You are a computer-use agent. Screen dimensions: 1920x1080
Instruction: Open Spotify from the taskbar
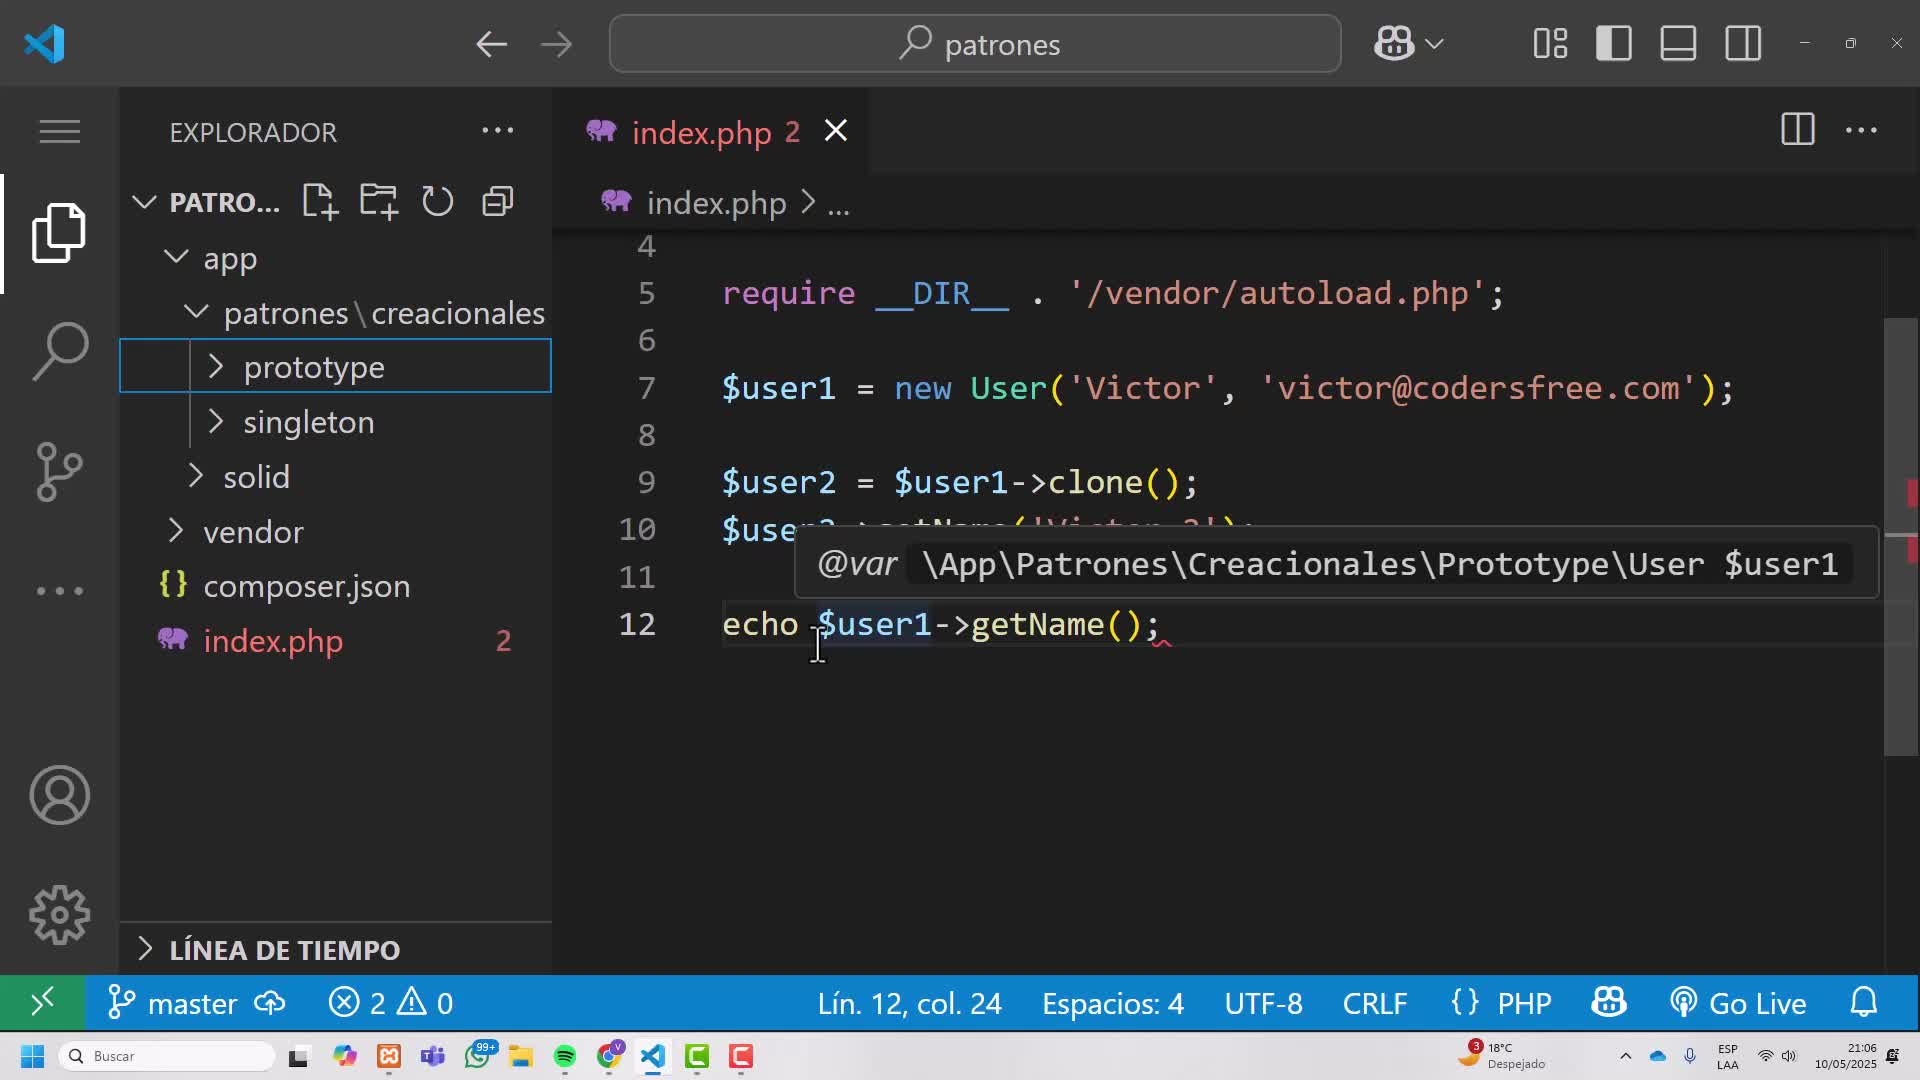[564, 1057]
